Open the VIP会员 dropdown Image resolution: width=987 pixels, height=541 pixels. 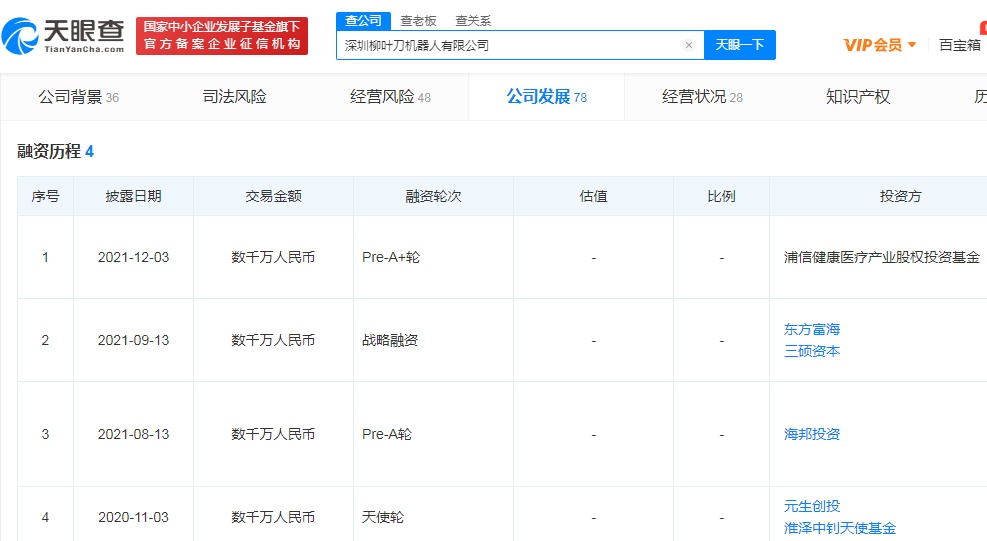coord(879,45)
